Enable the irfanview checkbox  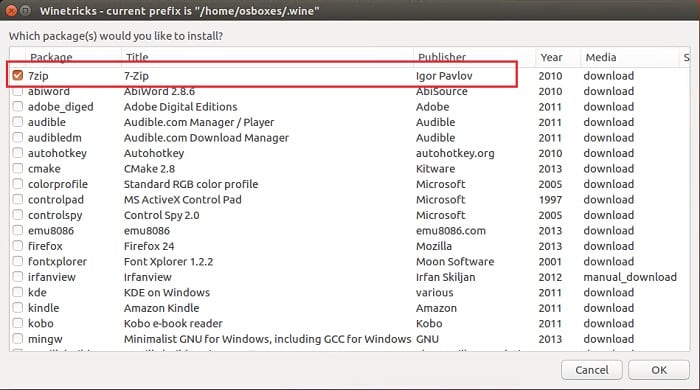[17, 277]
